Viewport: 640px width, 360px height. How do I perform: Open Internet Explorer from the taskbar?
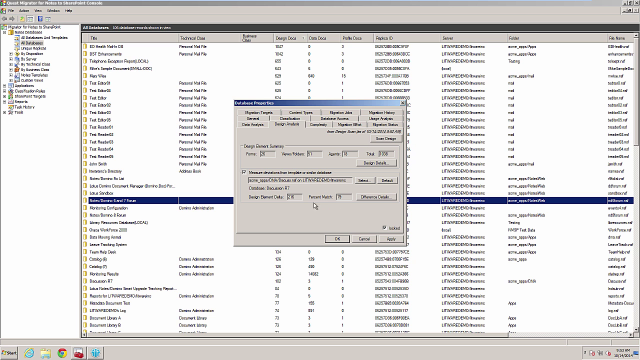(29, 353)
